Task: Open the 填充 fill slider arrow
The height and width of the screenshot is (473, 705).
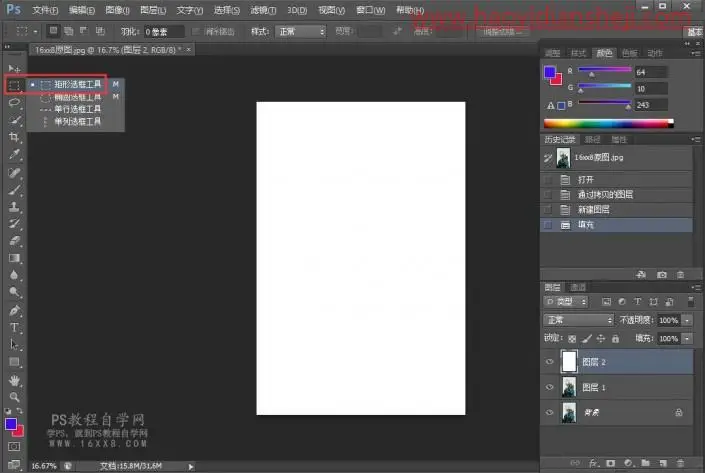Action: pyautogui.click(x=687, y=339)
